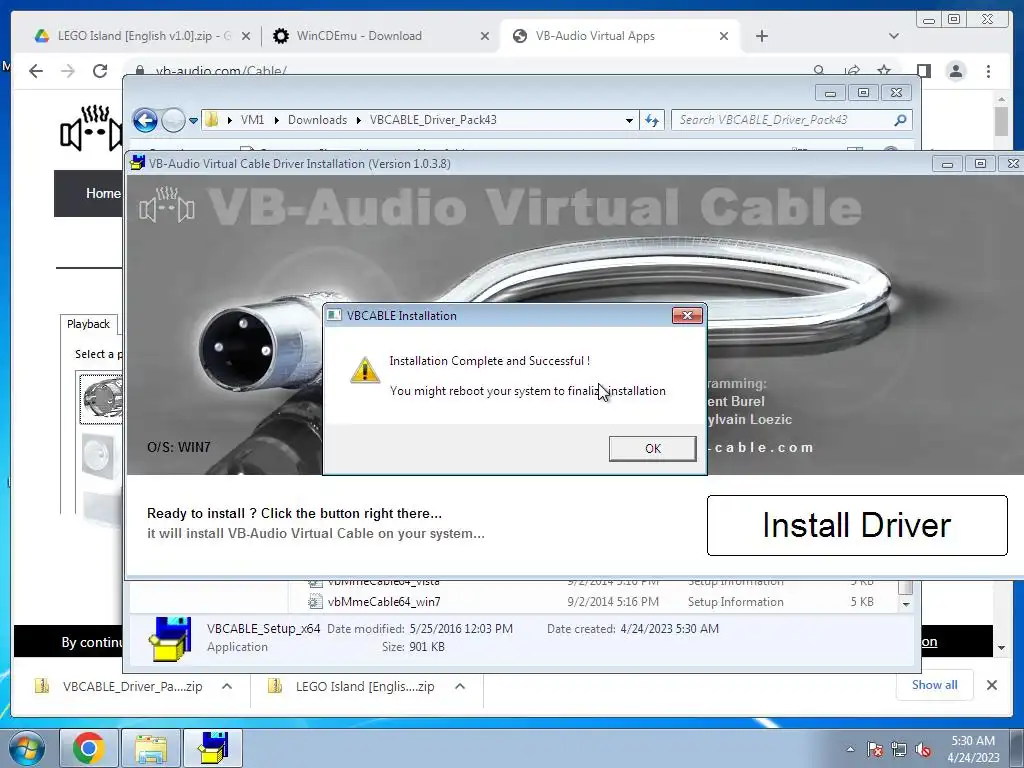Select the Playback tab on webpage image
Image resolution: width=1024 pixels, height=768 pixels.
[x=88, y=324]
